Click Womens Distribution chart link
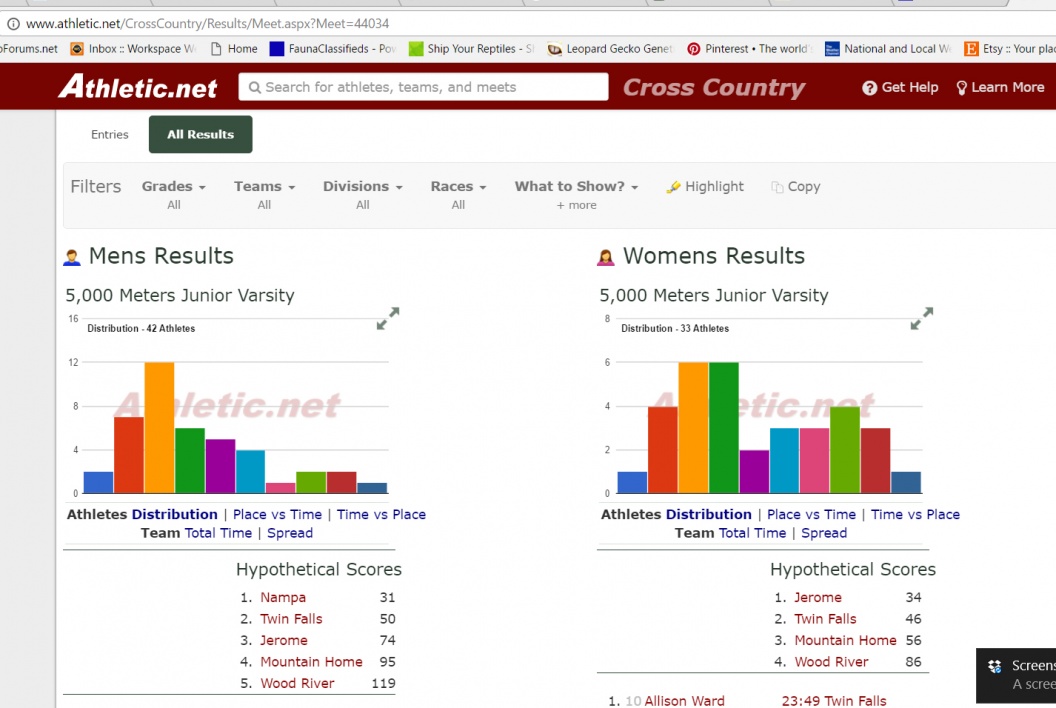The width and height of the screenshot is (1056, 708). click(708, 515)
